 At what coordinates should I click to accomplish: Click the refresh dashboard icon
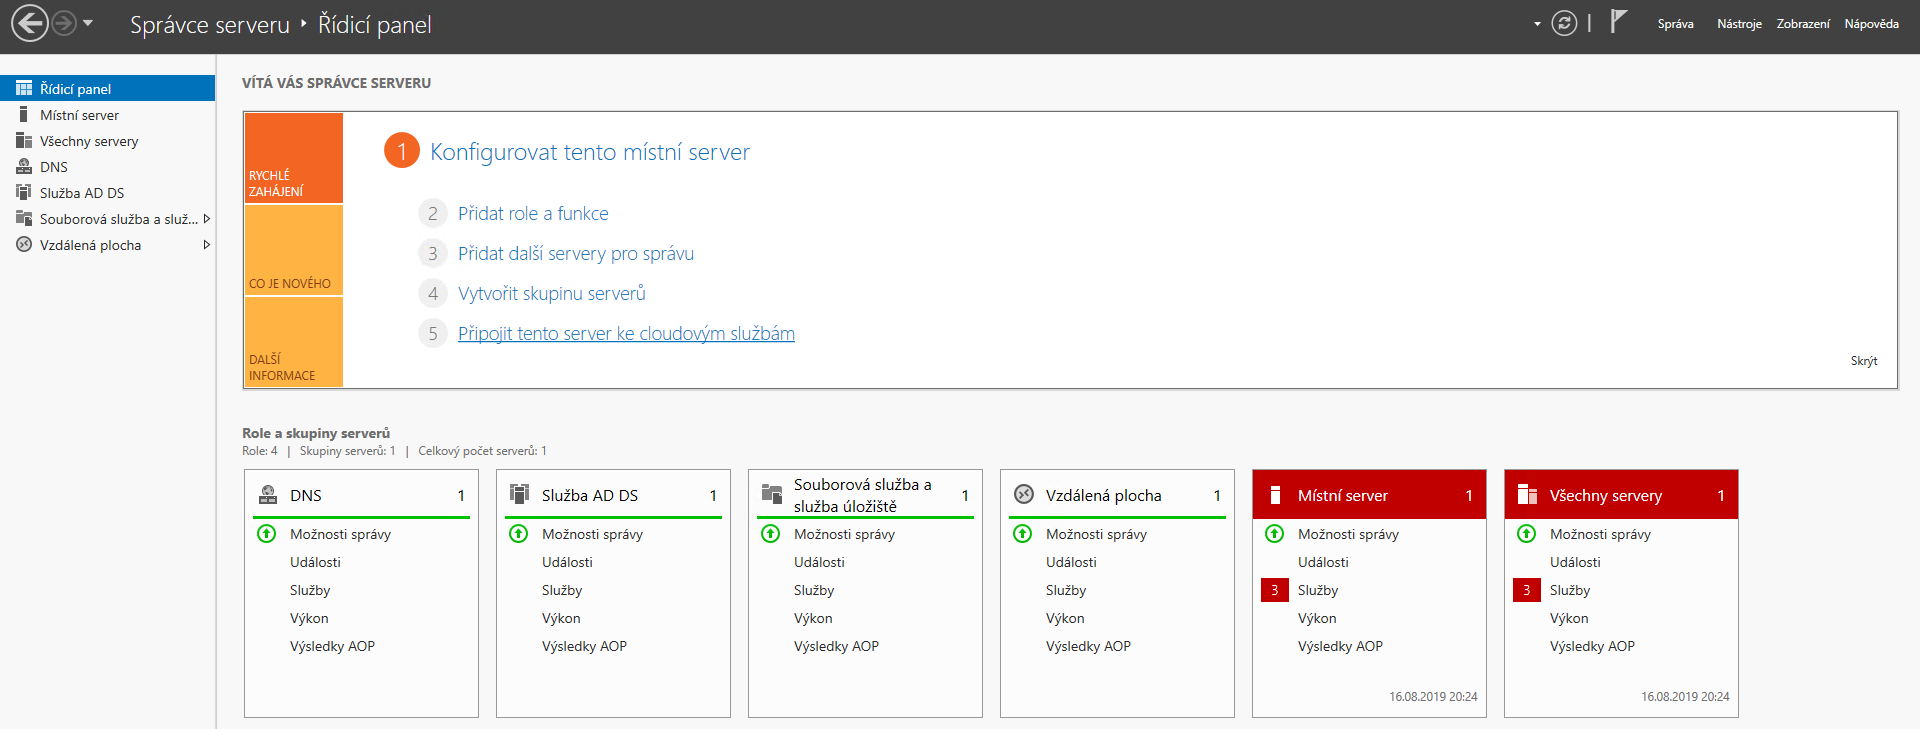(1564, 24)
